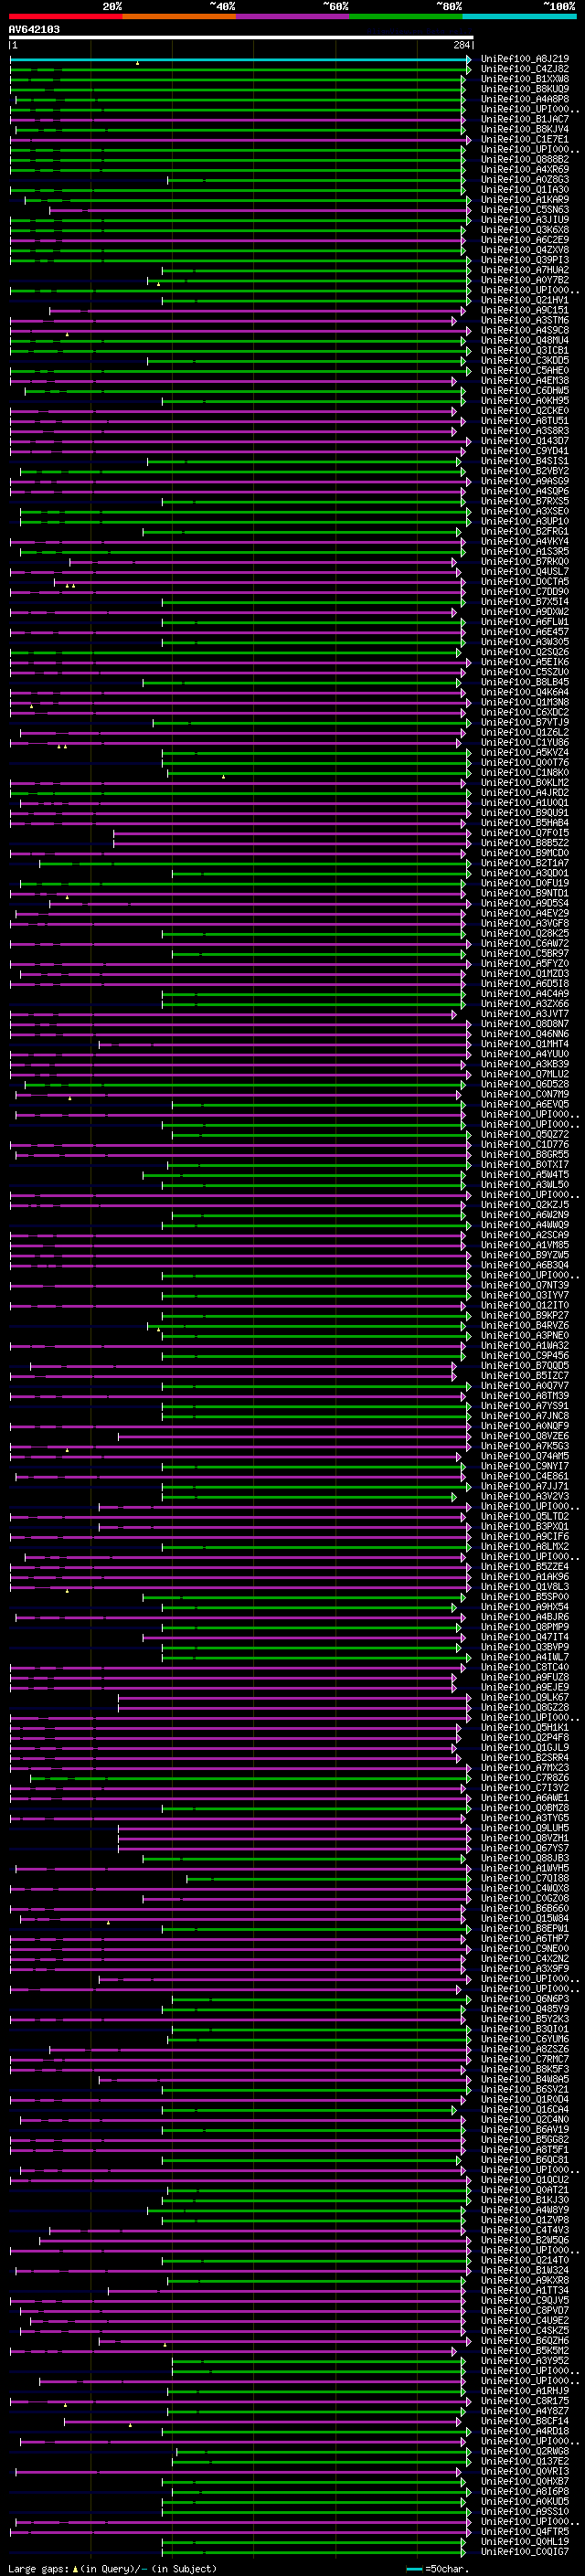Click label UniRef100_A4S9C8

(525, 330)
